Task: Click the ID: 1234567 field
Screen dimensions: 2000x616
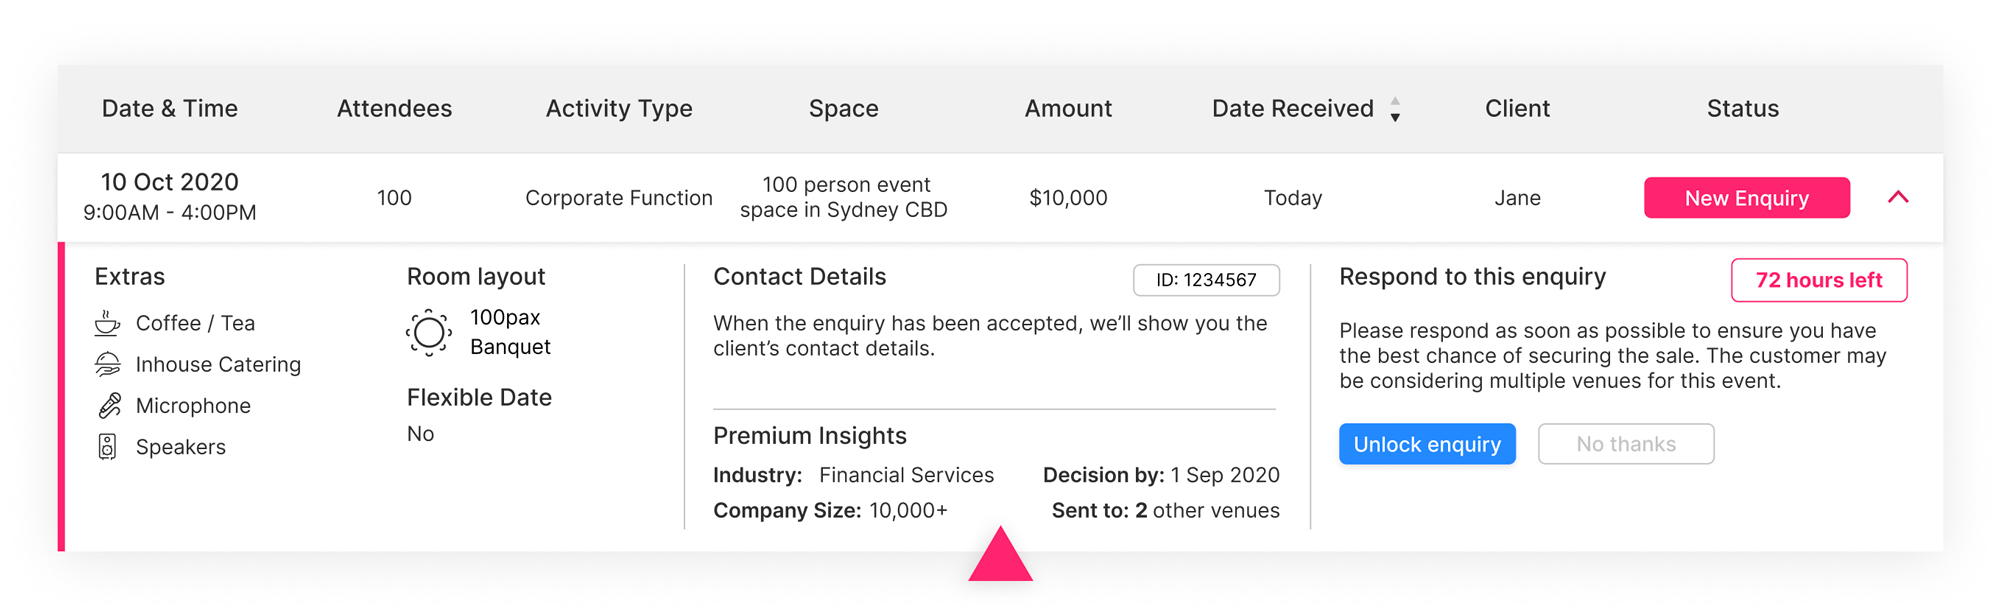Action: click(1206, 280)
